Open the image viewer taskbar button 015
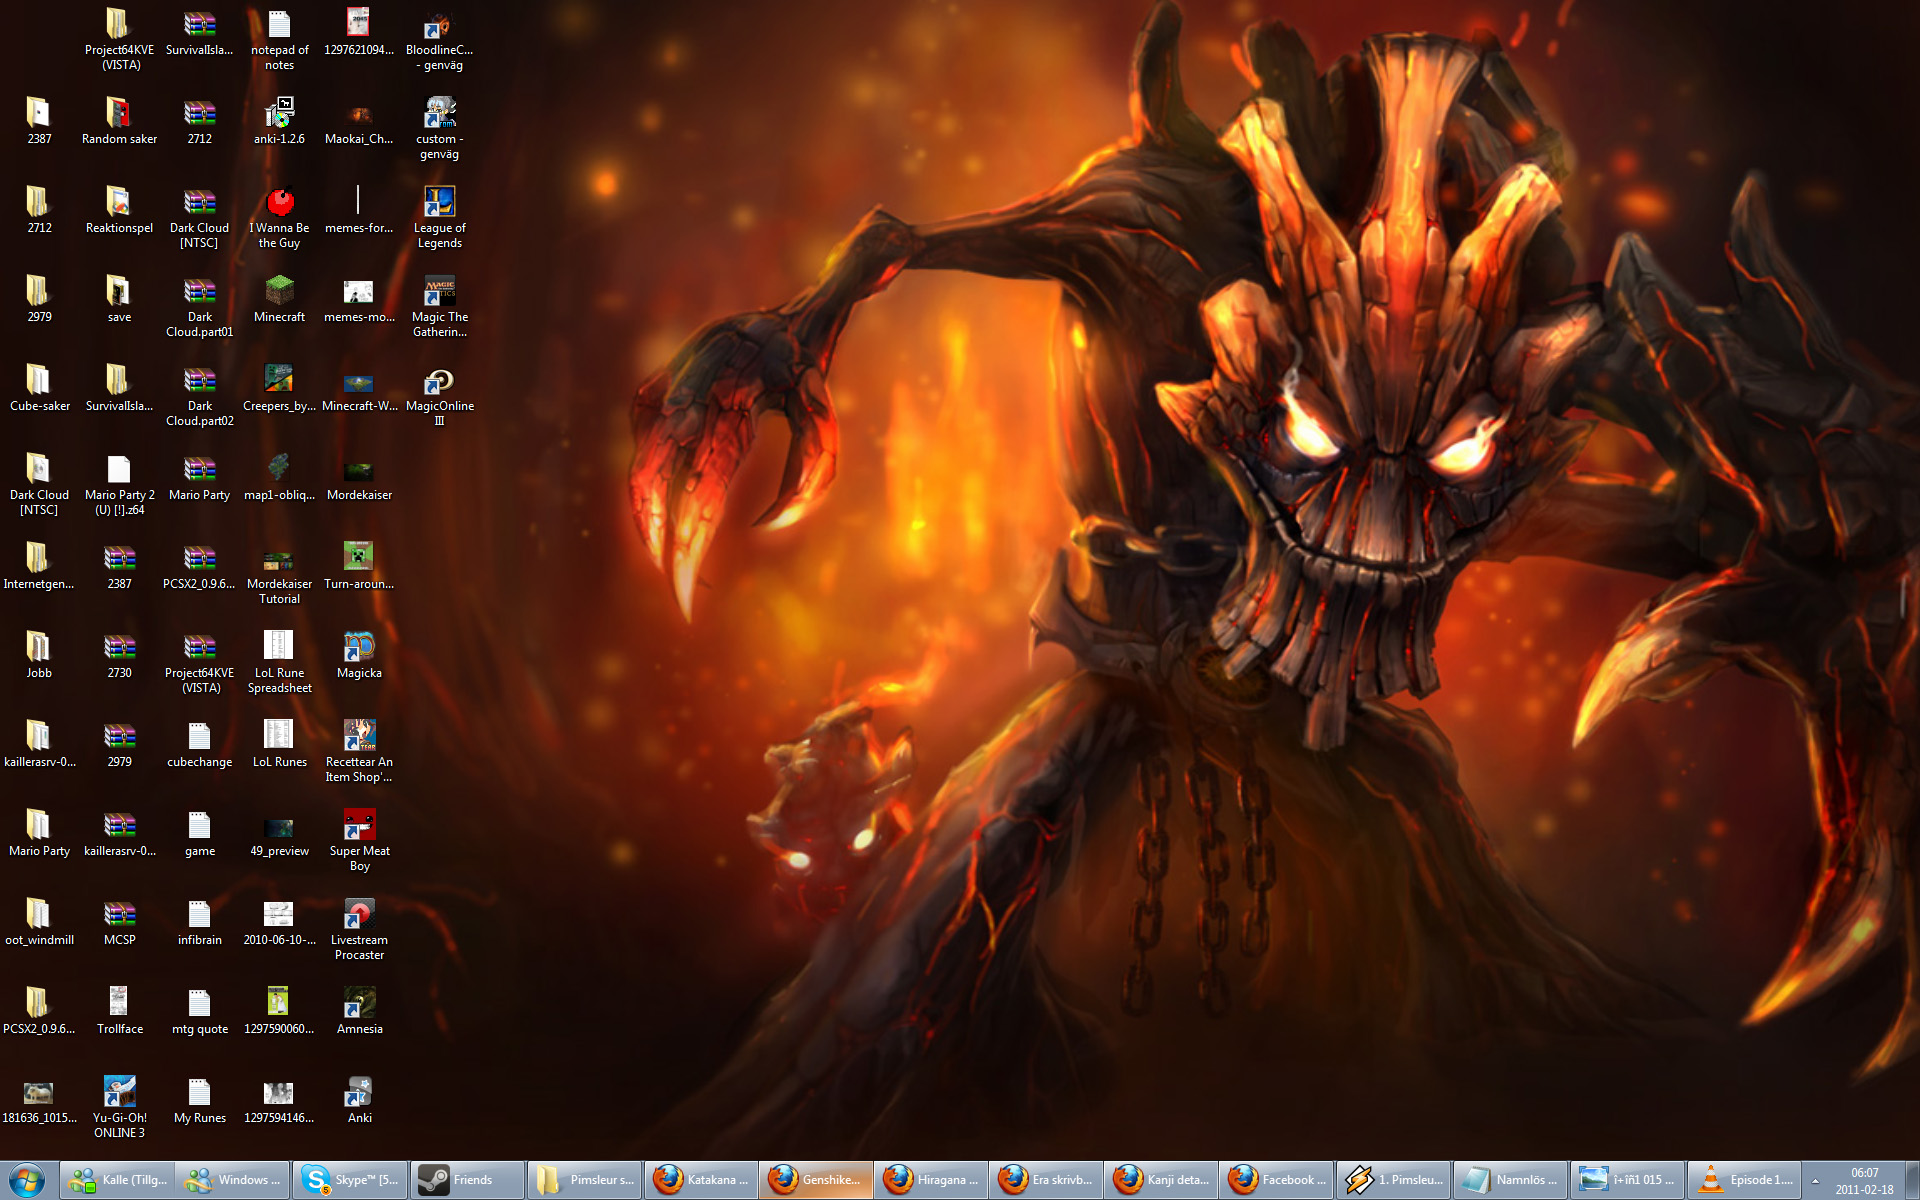 coord(1627,1180)
